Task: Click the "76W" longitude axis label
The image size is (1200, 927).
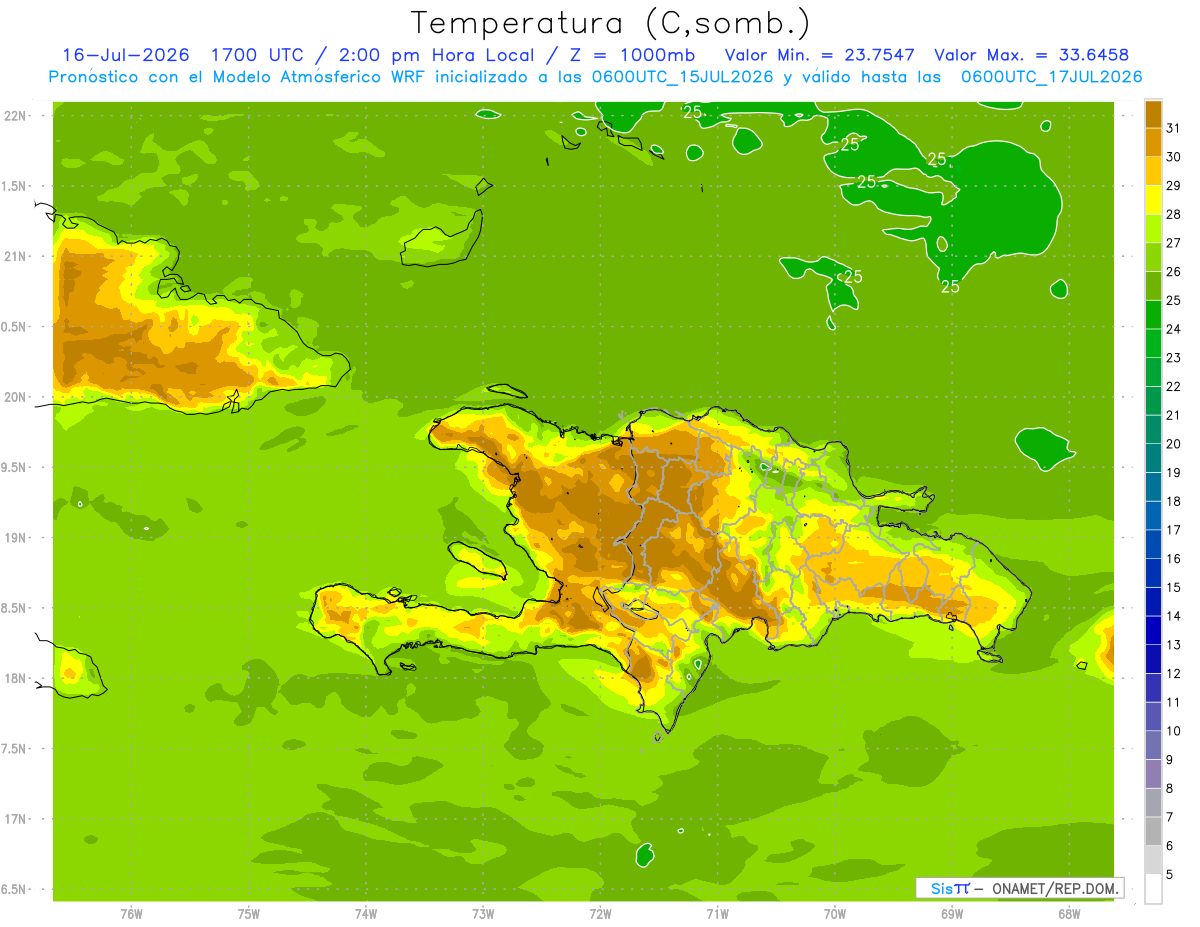Action: (131, 913)
